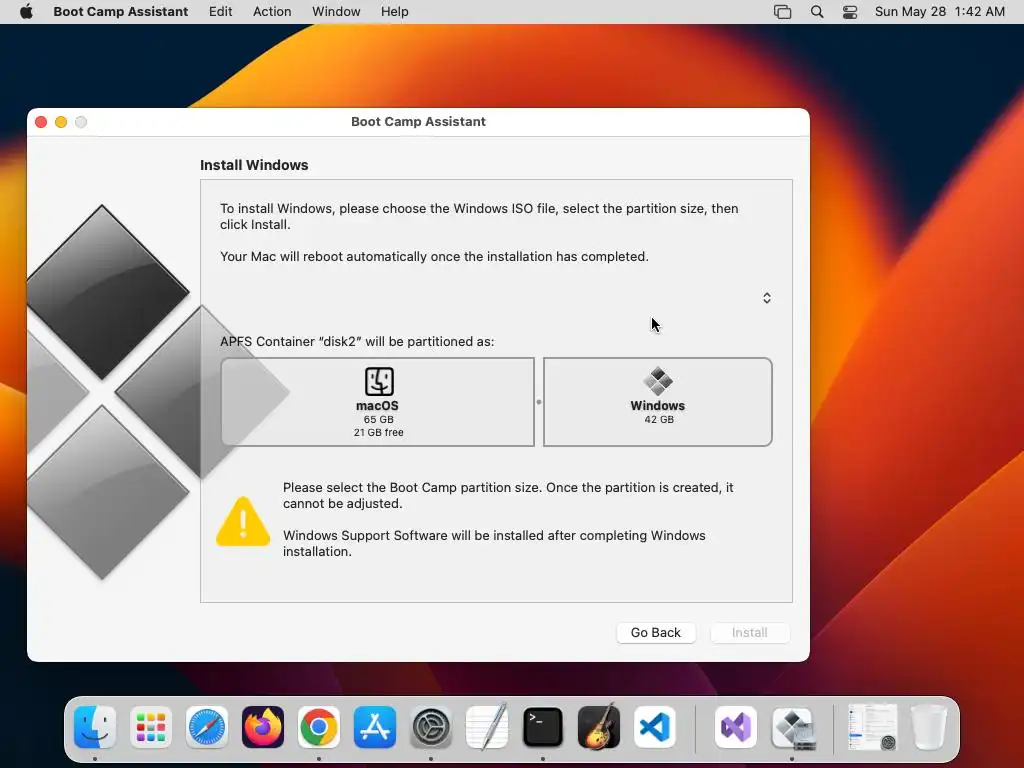
Task: Switch to Boot Camp Assistant Dock icon
Action: (792, 727)
